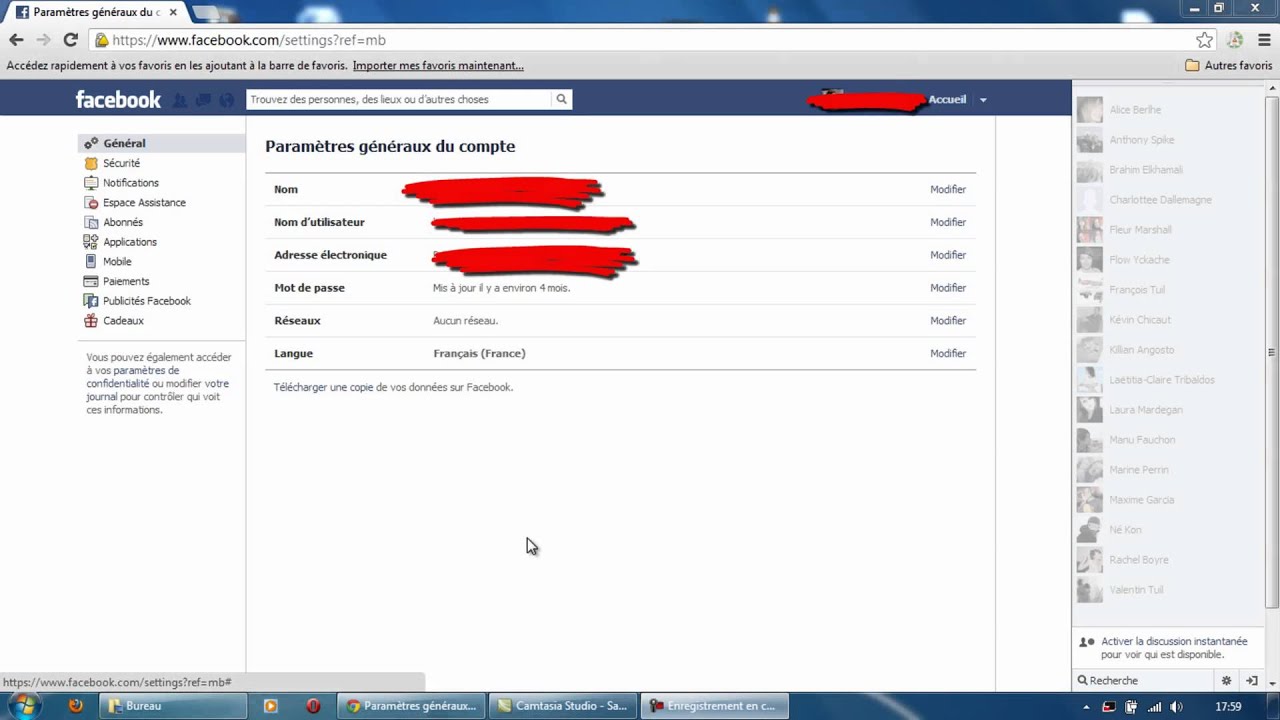Screen dimensions: 1280x720
Task: Open Autres favoris folder
Action: 1228,65
